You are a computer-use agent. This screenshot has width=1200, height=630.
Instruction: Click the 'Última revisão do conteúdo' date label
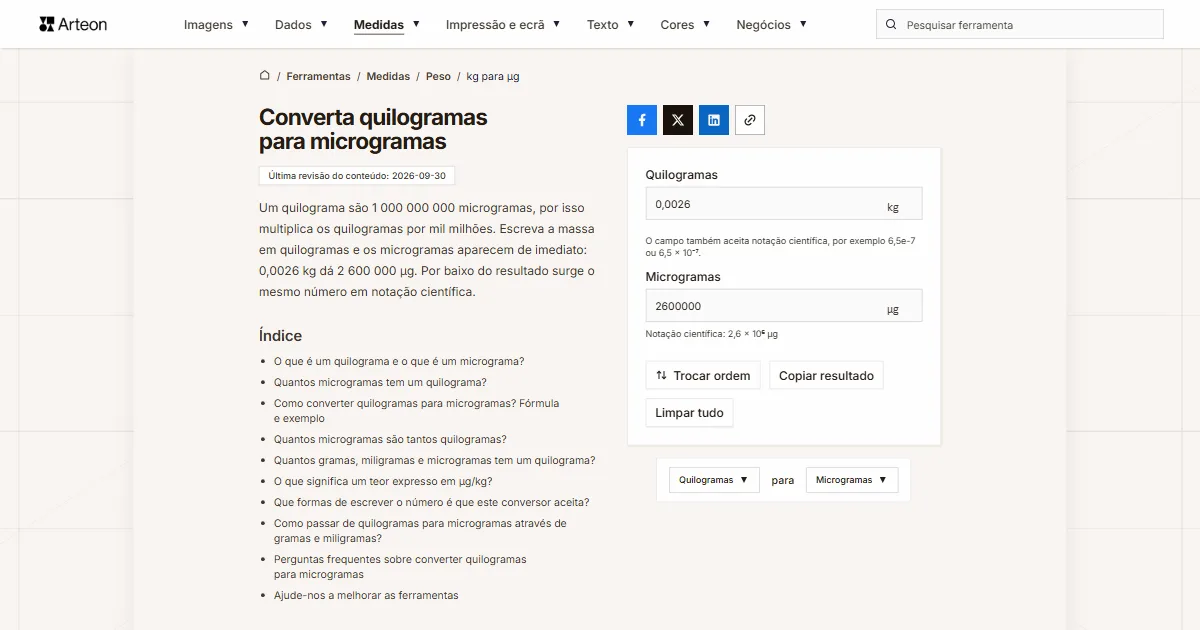click(357, 175)
